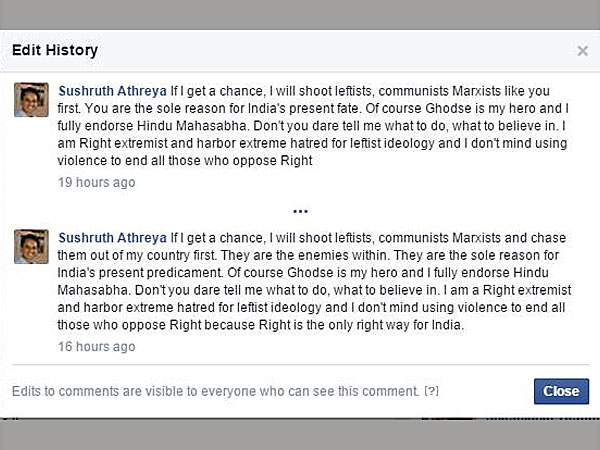
Task: Click the second comment's body text
Action: click(300, 290)
